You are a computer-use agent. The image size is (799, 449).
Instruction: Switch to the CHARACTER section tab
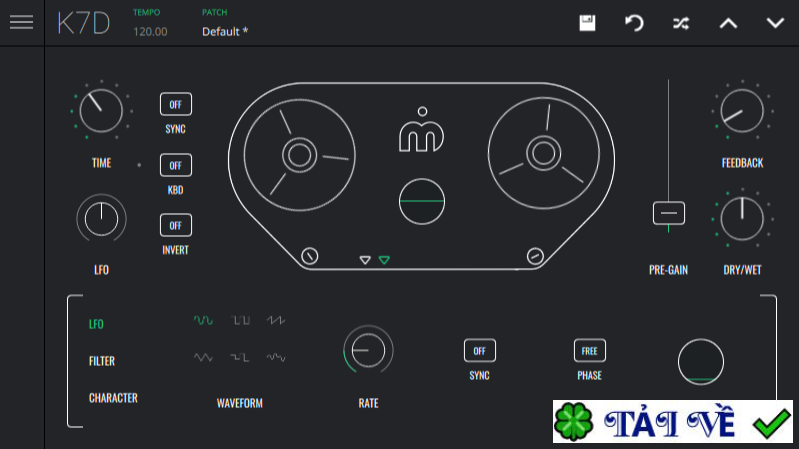click(113, 398)
